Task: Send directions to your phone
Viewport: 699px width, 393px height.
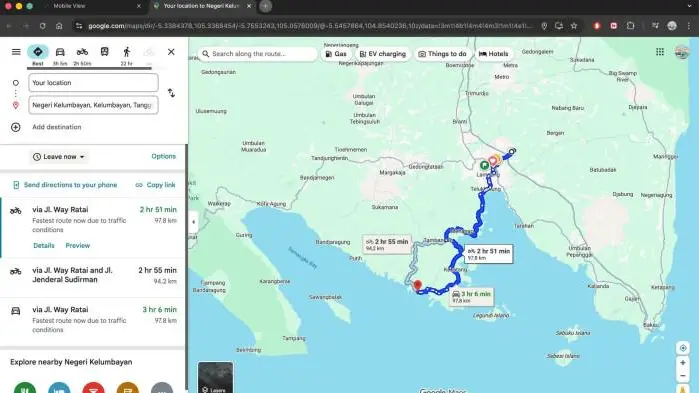Action: pos(65,185)
